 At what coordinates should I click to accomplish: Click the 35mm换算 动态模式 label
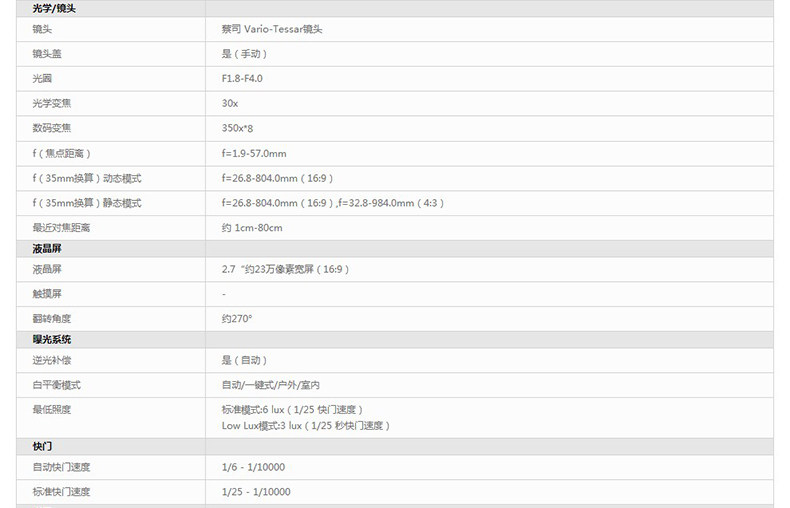pos(87,178)
